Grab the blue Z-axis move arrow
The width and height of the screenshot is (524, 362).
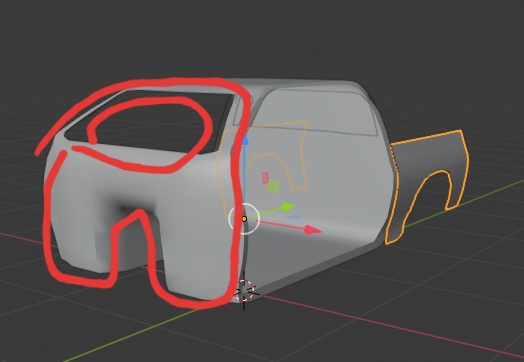tap(245, 140)
